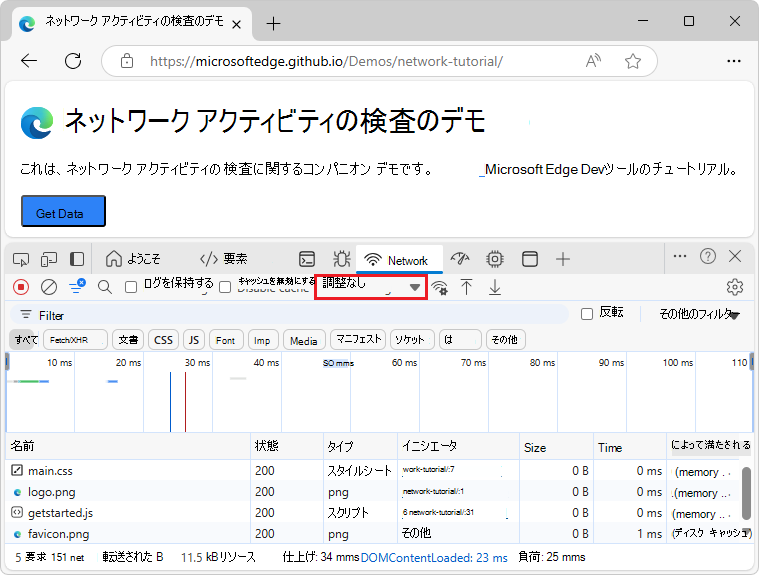The image size is (759, 575).
Task: Filter by Font type
Action: coord(225,340)
